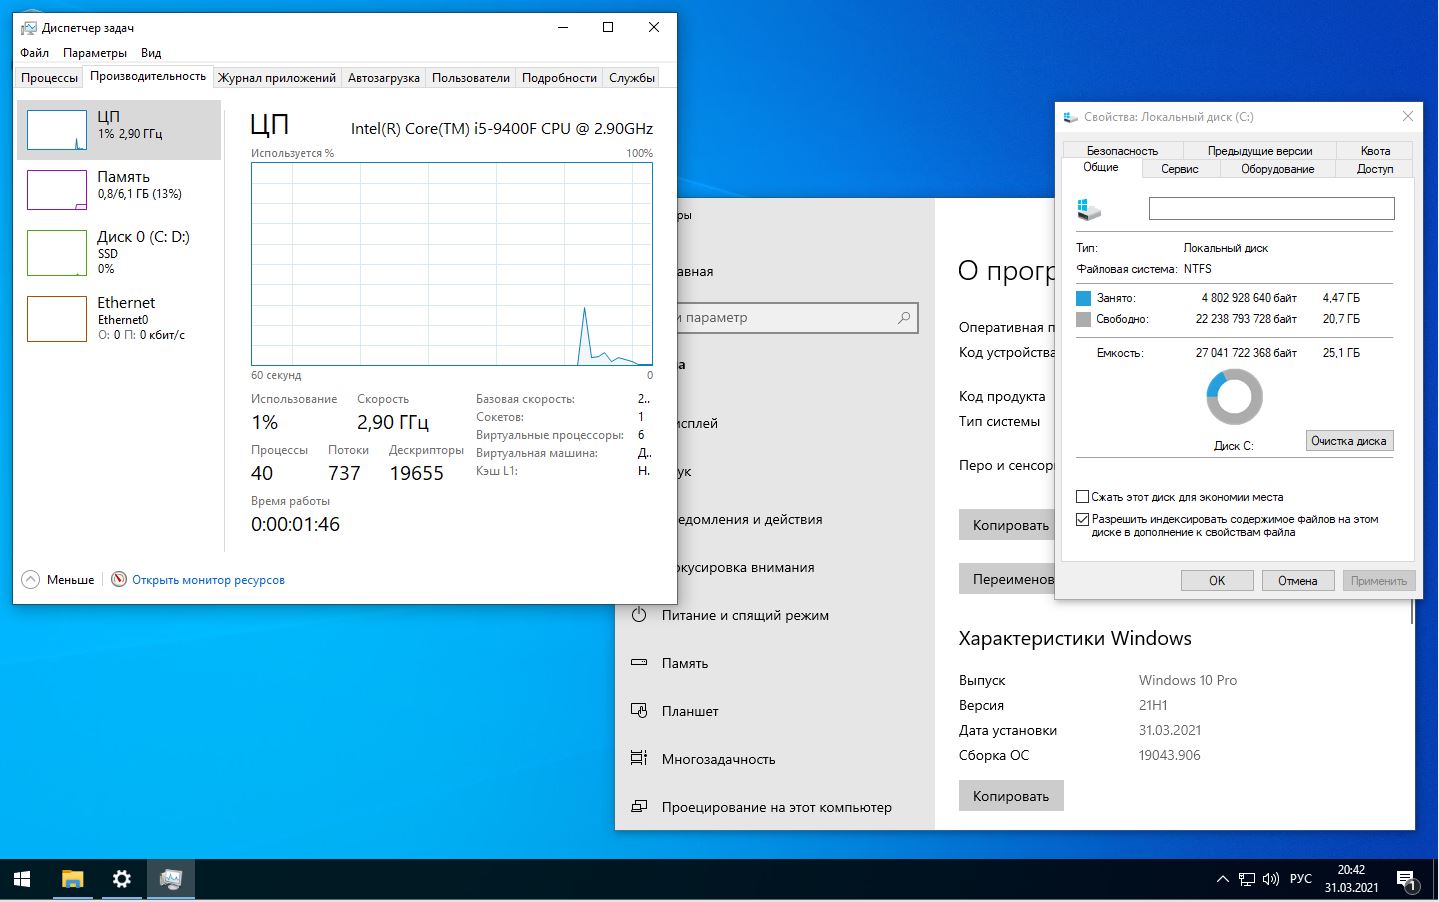Open Settings gear in the taskbar
The image size is (1439, 902).
click(x=121, y=879)
